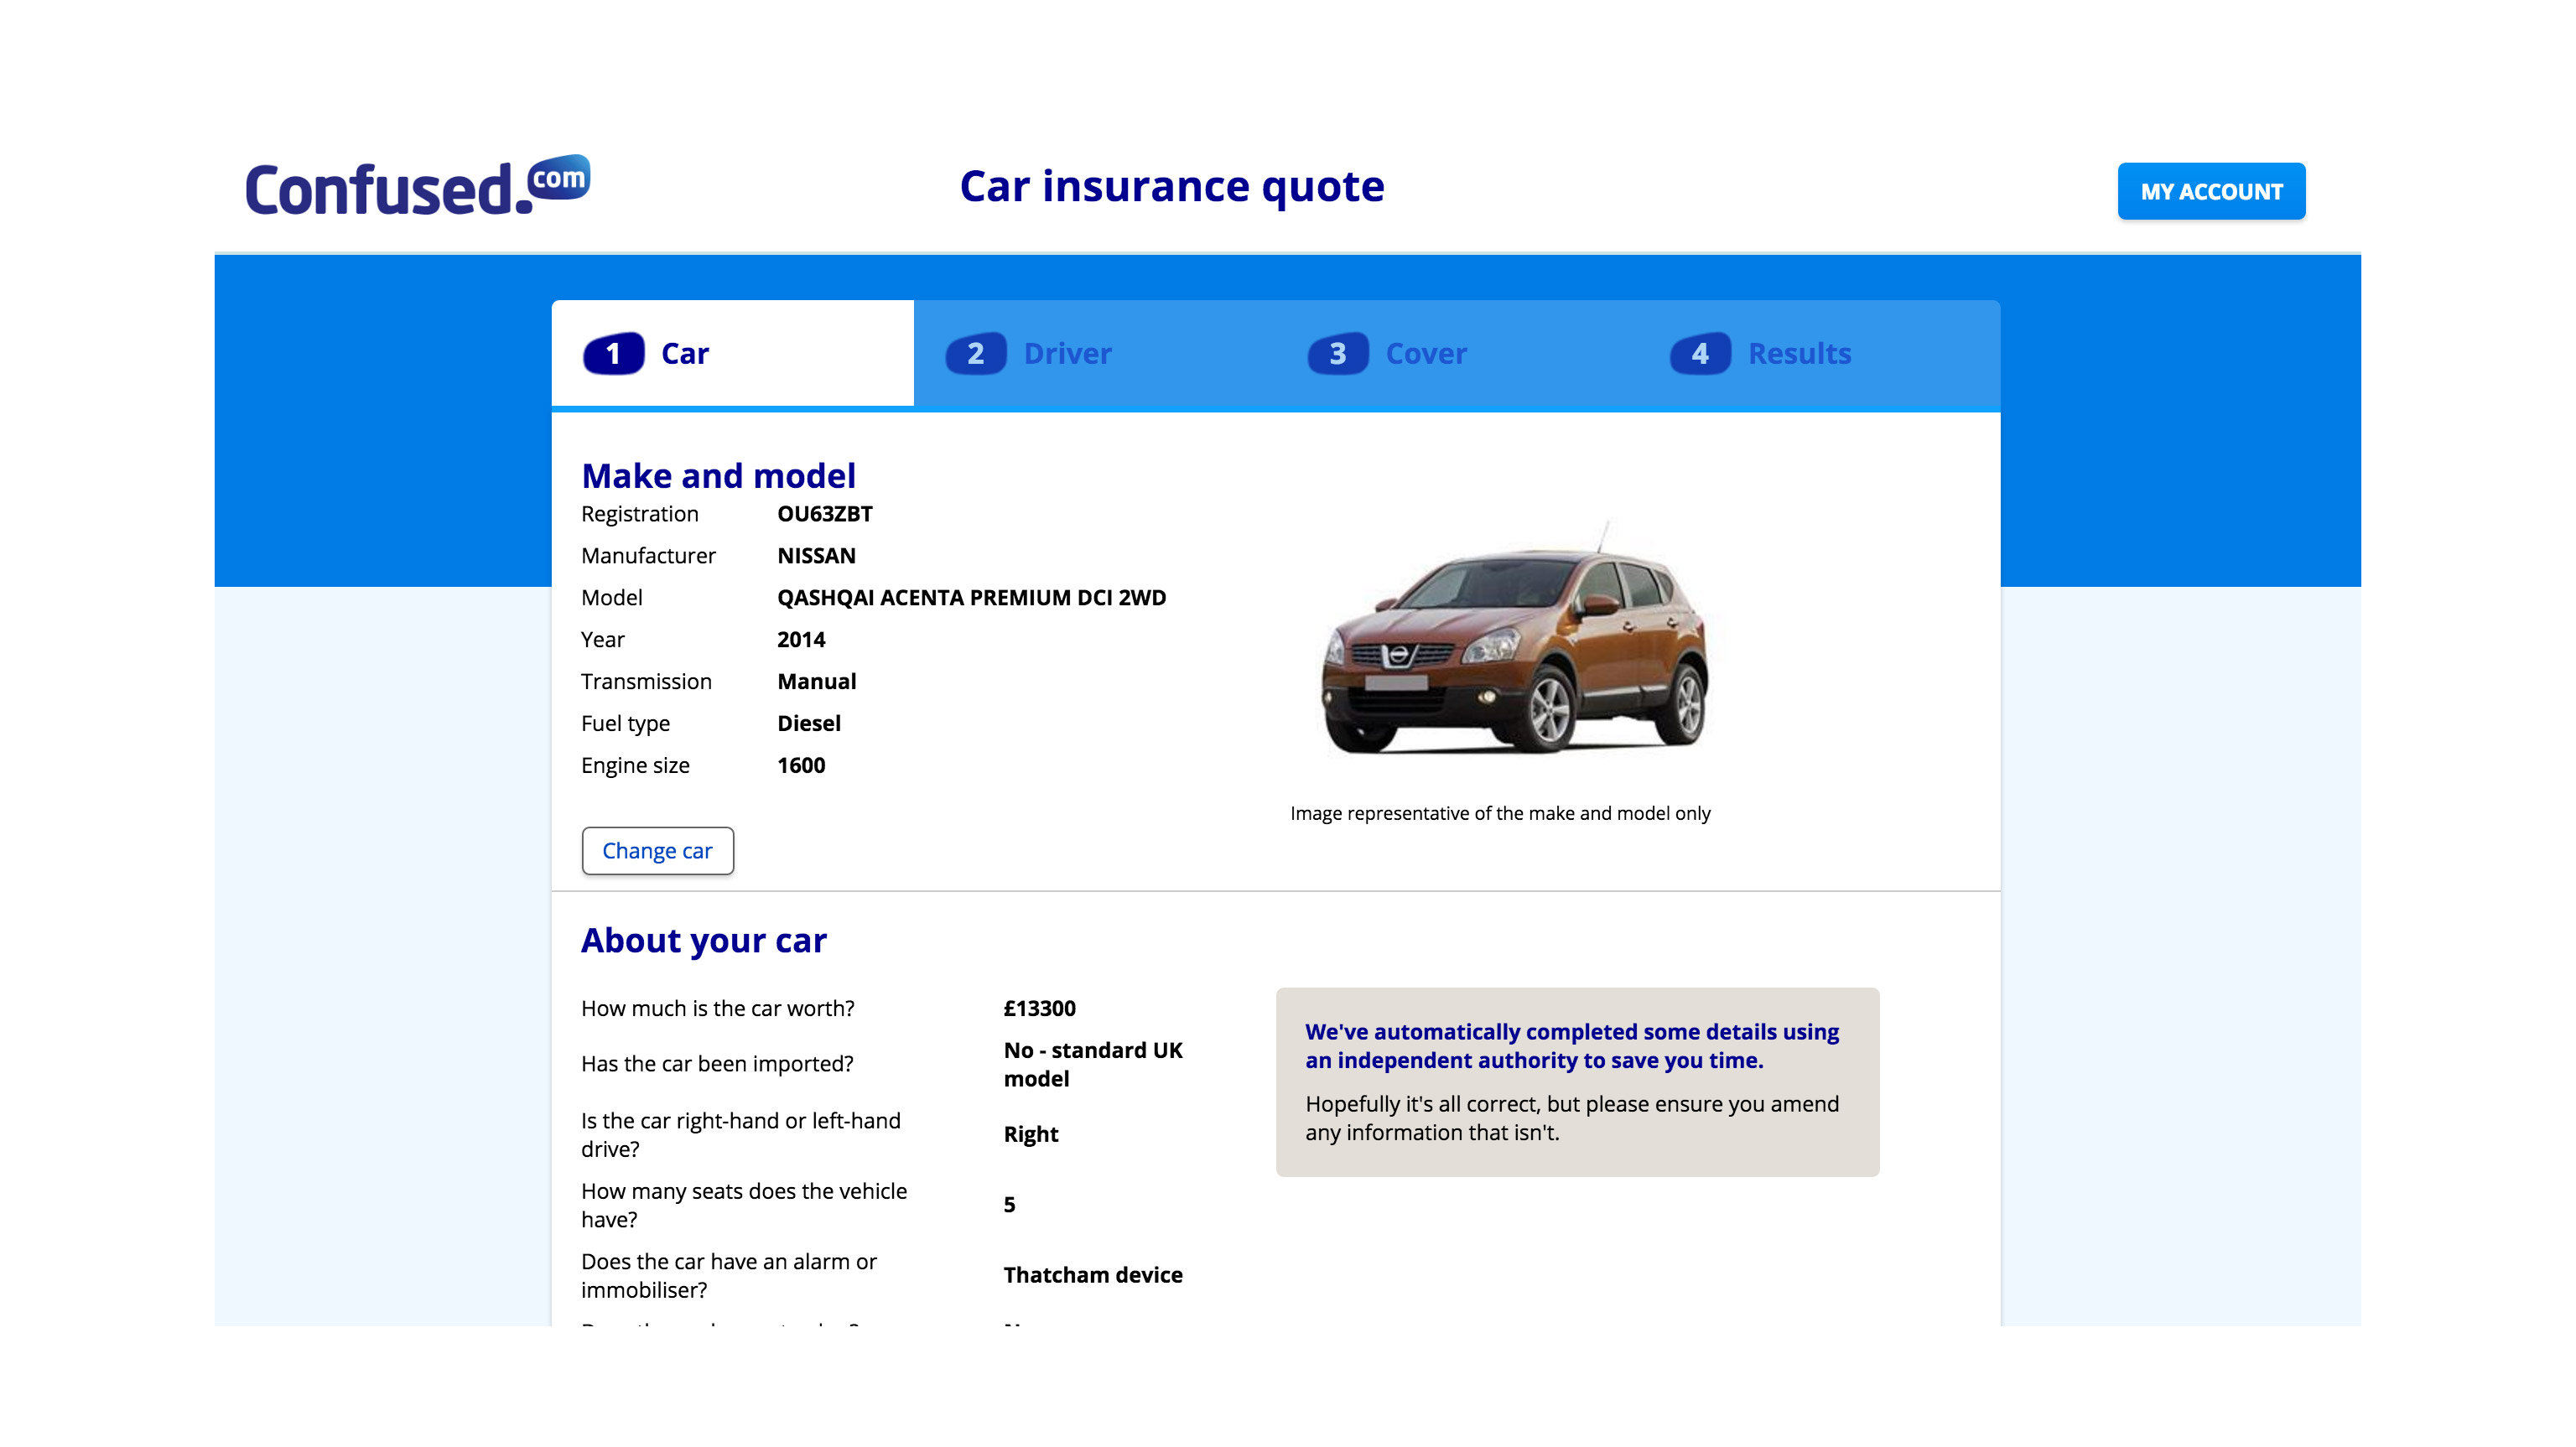Edit the 'Thatcham device' alarm answer
Screen dimensions: 2576x1447
click(1092, 1275)
